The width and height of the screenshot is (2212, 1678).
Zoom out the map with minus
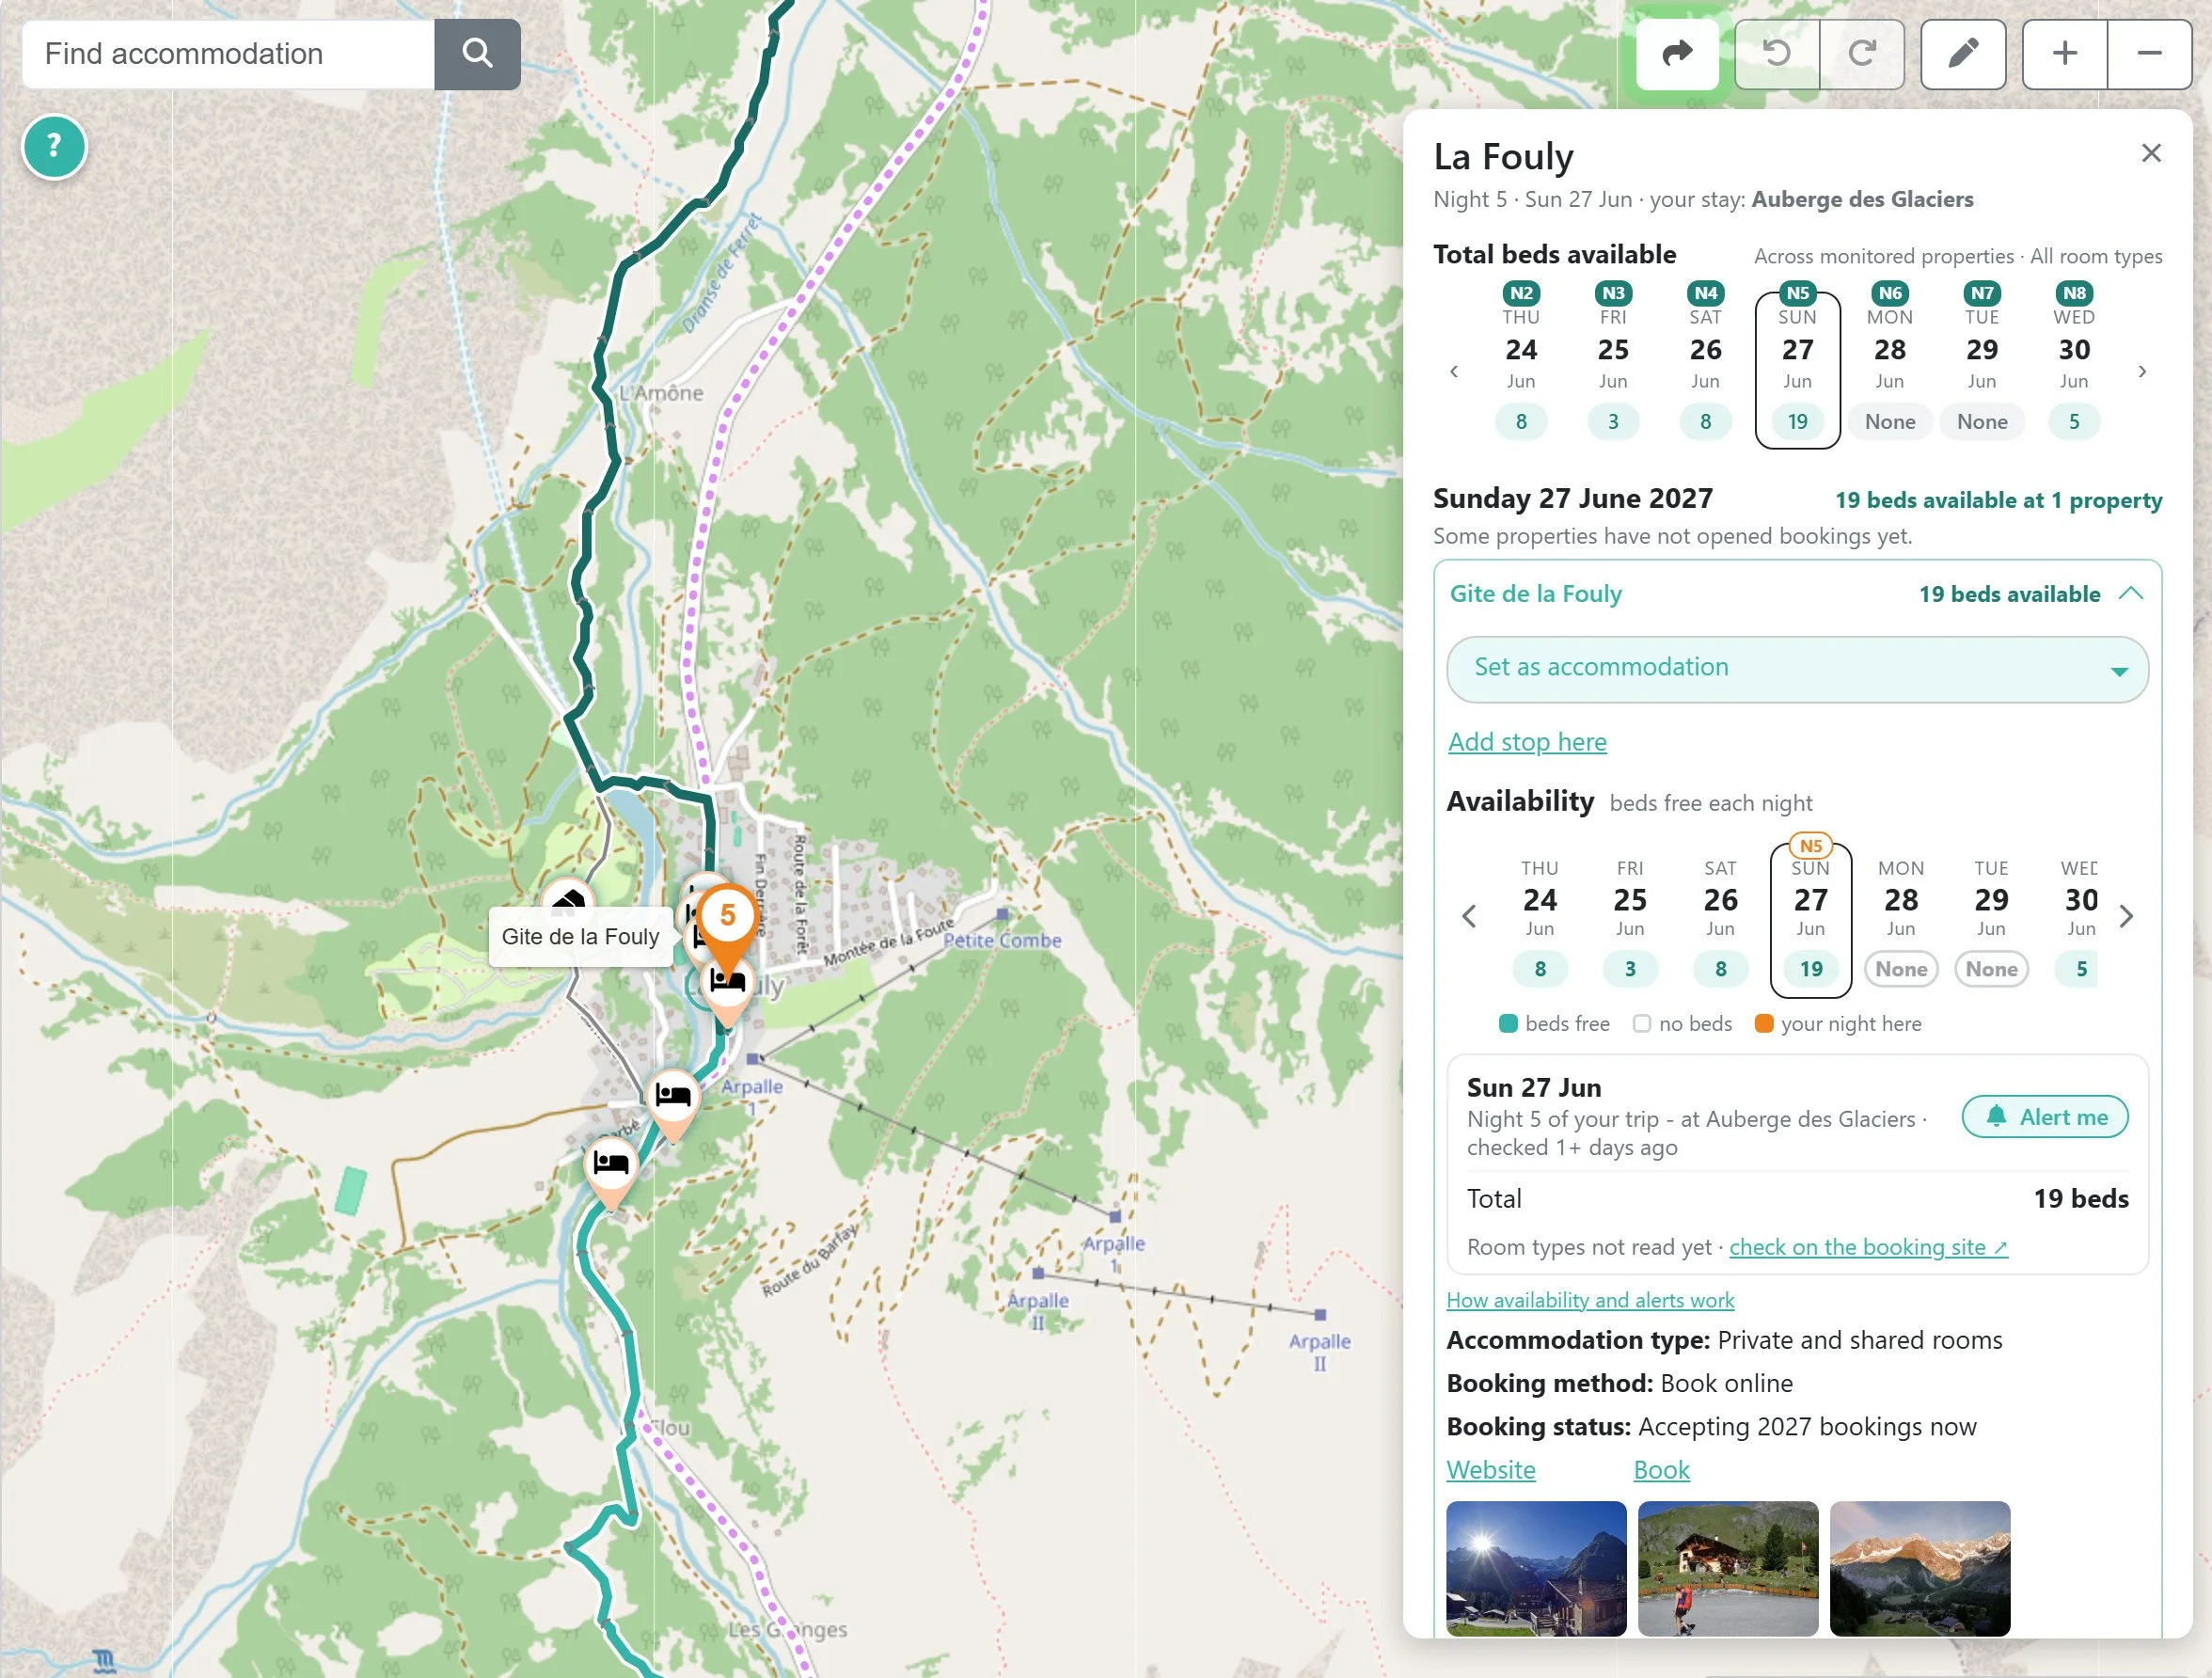(2150, 54)
